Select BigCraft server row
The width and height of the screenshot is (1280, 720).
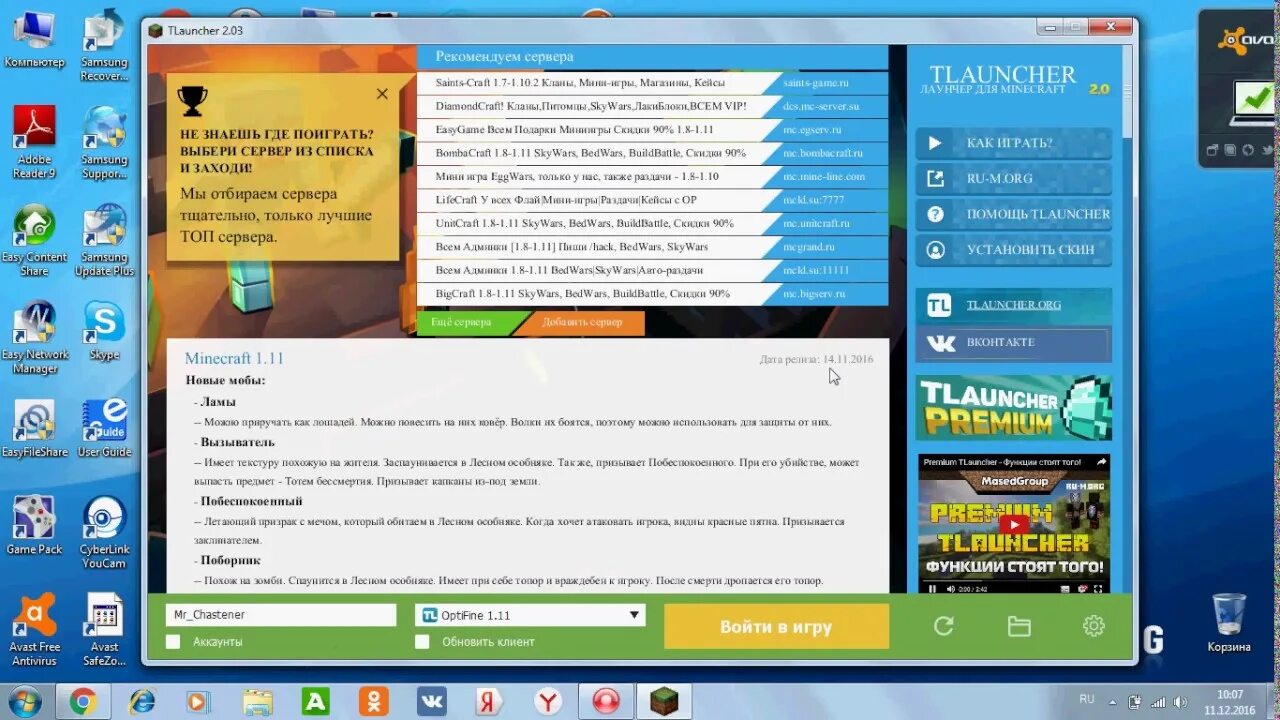[652, 294]
